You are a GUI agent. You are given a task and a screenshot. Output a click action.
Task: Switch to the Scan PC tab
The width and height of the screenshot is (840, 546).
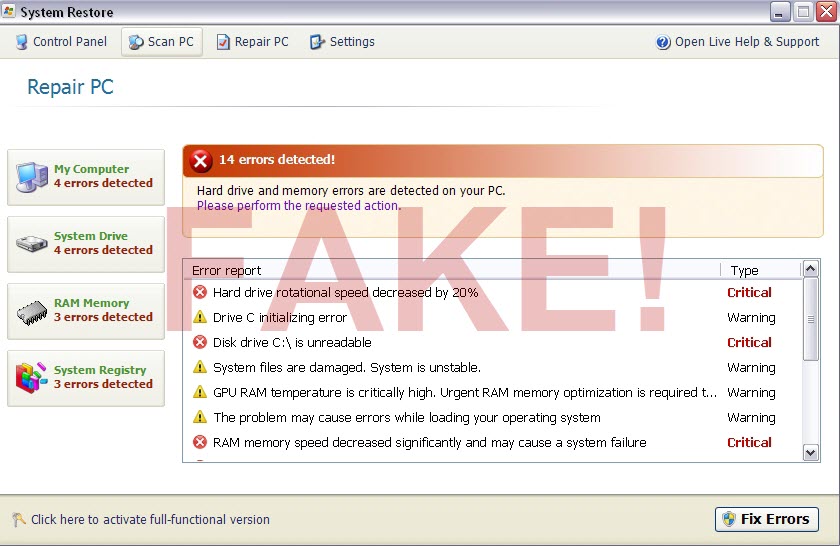pyautogui.click(x=162, y=42)
